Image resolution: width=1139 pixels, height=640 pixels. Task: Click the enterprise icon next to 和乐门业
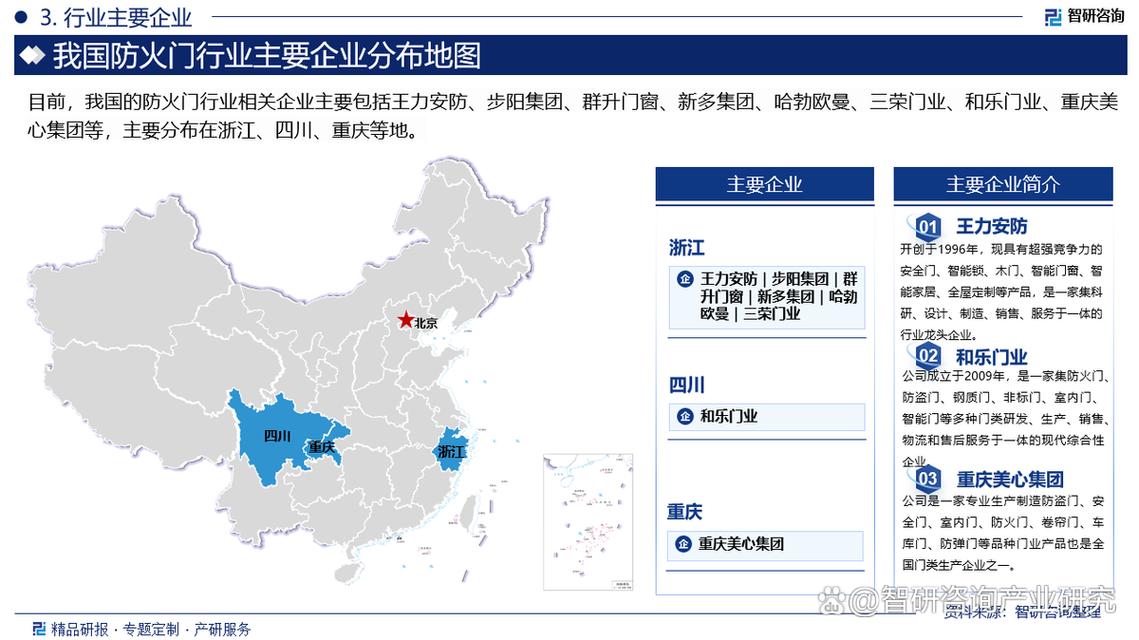click(686, 417)
